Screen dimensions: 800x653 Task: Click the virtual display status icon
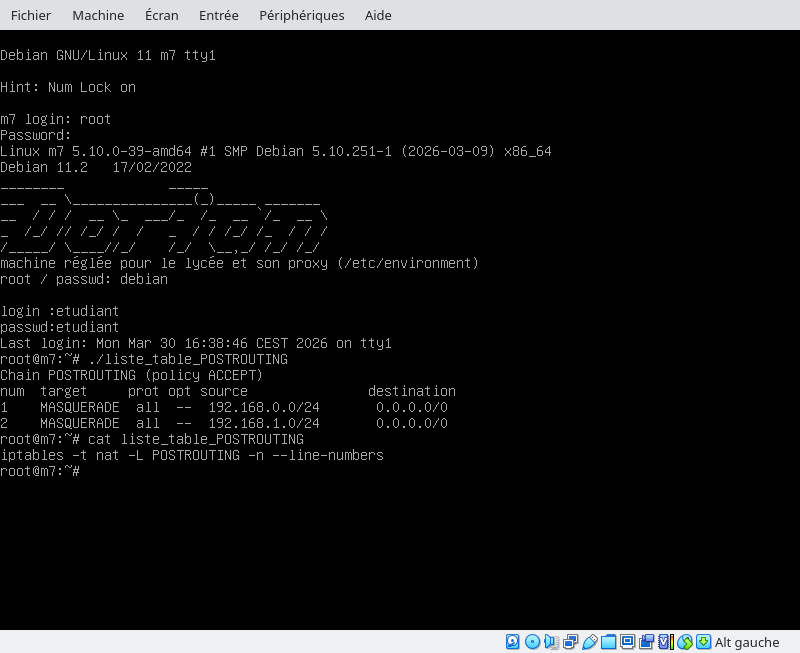pyautogui.click(x=627, y=642)
